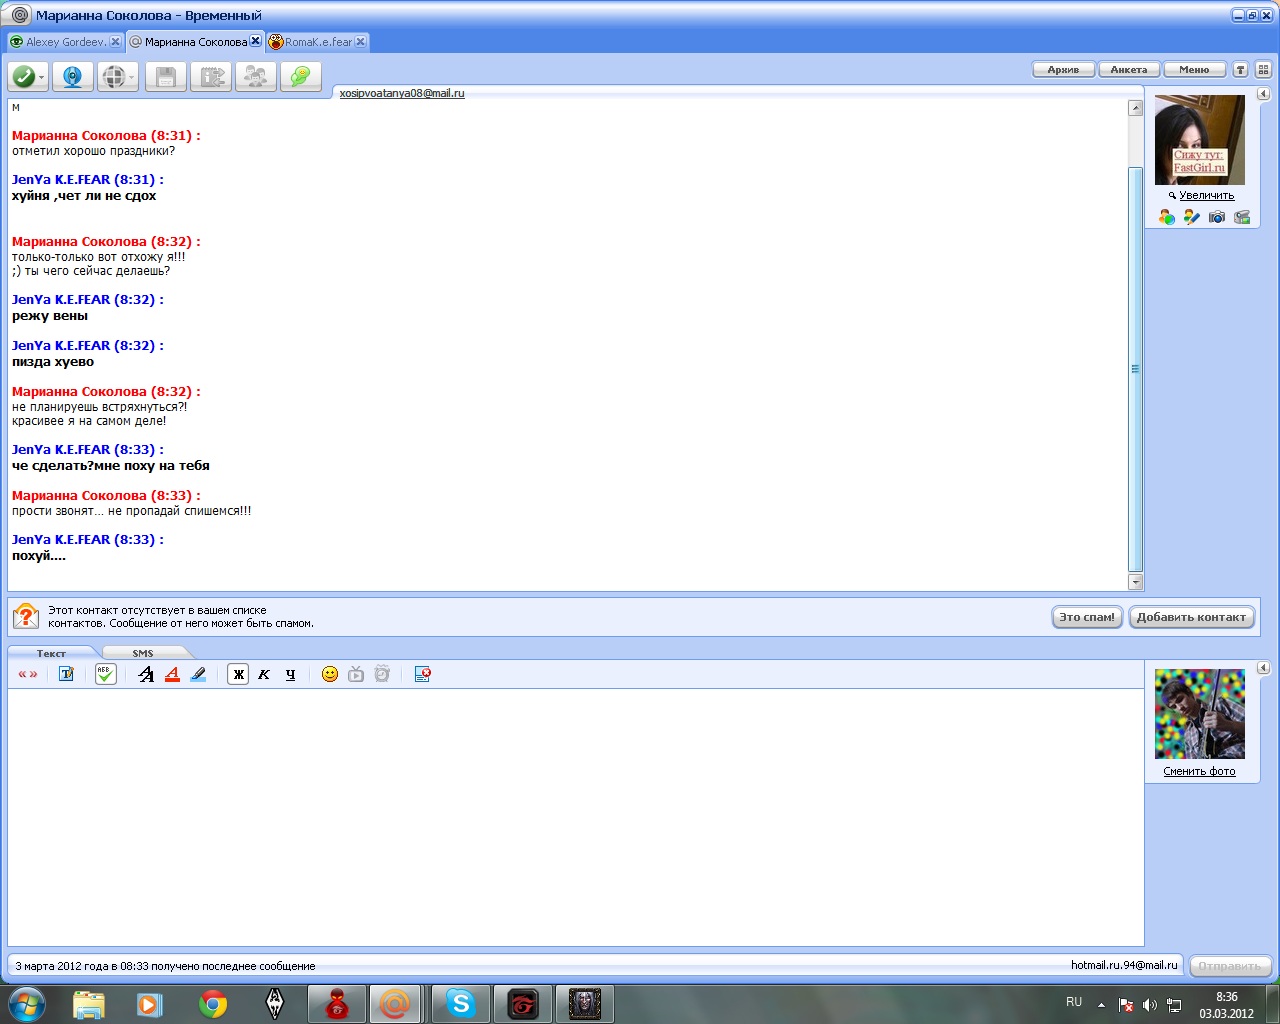Click the pin window on top icon
The height and width of the screenshot is (1024, 1280).
click(x=1241, y=70)
